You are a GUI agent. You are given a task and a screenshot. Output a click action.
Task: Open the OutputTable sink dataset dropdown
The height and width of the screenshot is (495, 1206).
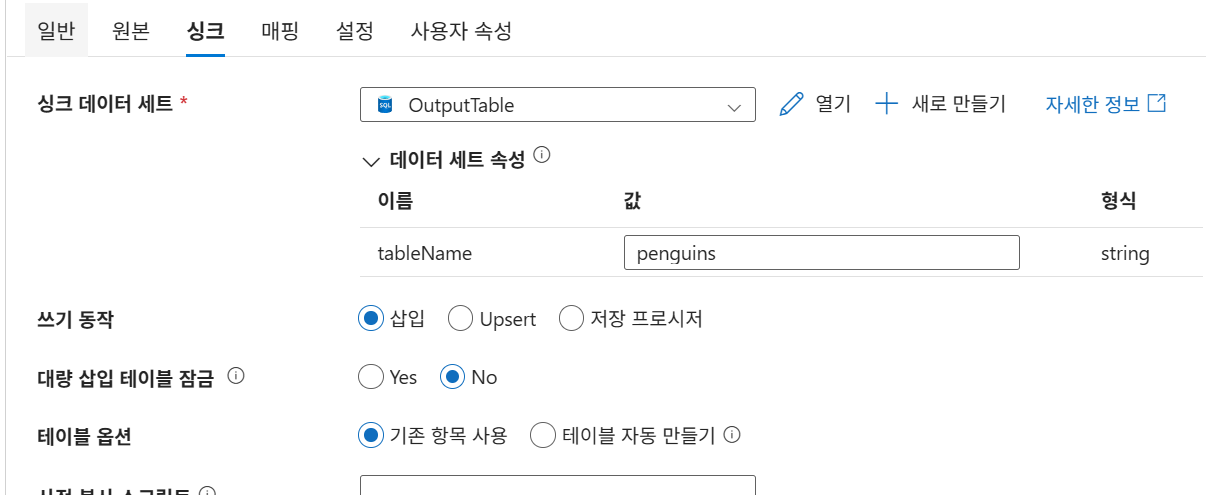pos(734,105)
